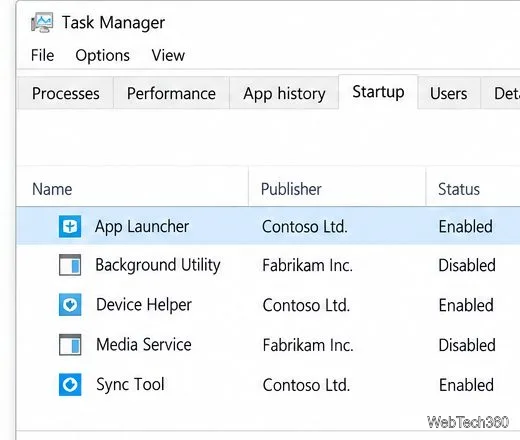Screen dimensions: 520x440
Task: Open the partially visible Details tab
Action: [501, 93]
